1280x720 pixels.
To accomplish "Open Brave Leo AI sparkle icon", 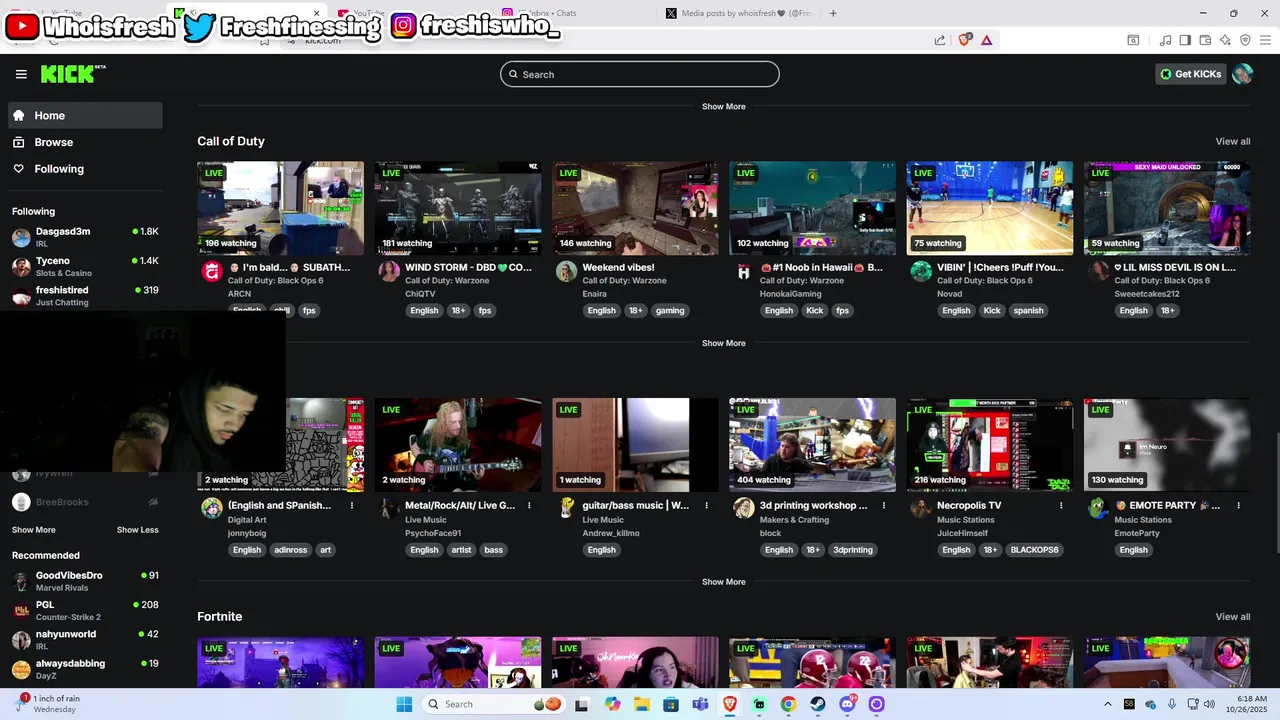I will coord(1225,40).
